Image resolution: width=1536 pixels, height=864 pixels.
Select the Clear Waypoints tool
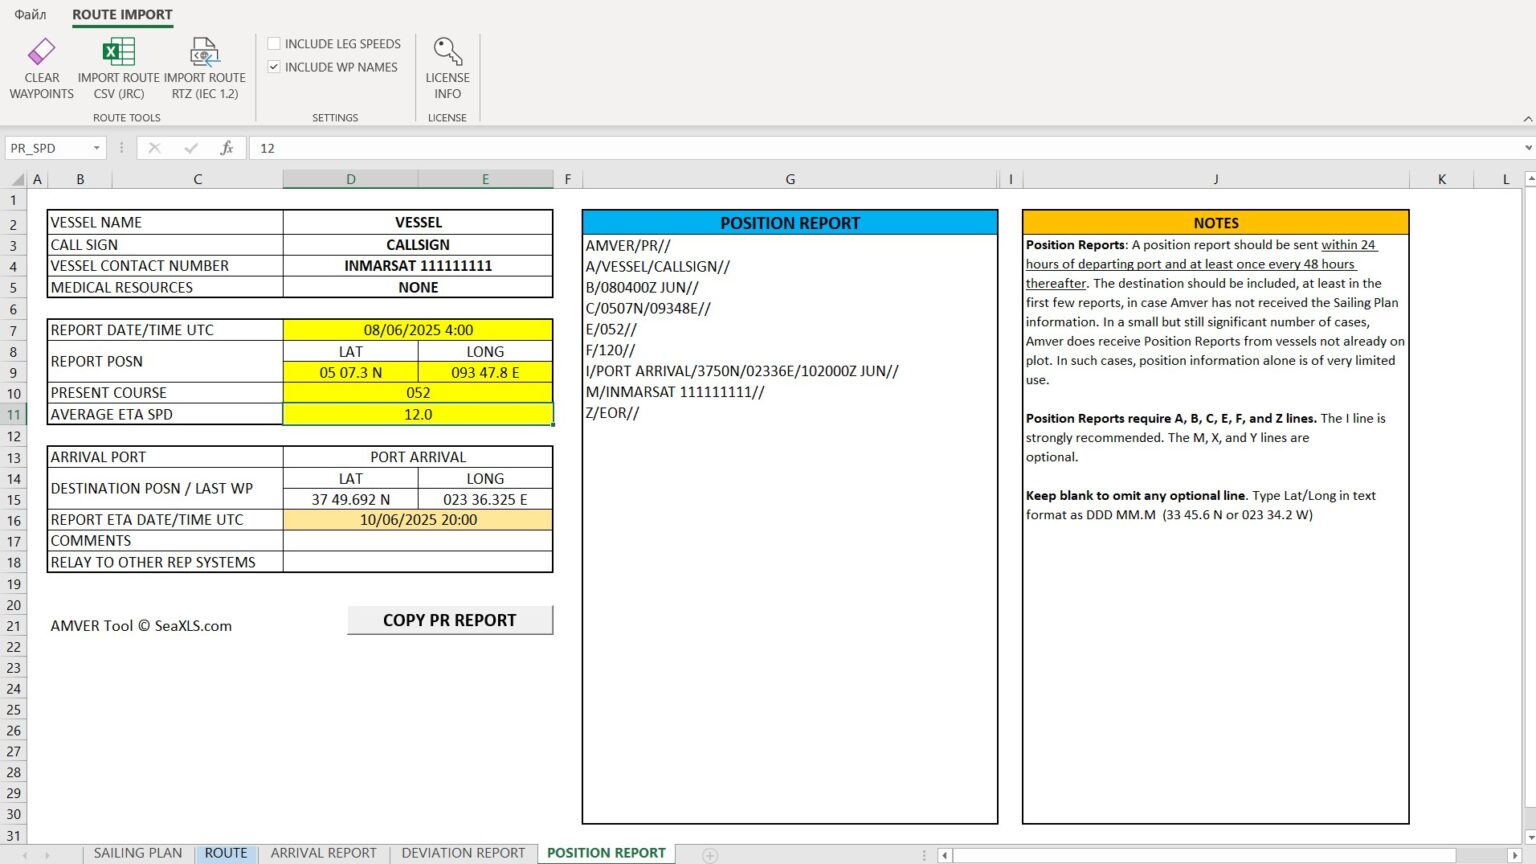tap(41, 66)
